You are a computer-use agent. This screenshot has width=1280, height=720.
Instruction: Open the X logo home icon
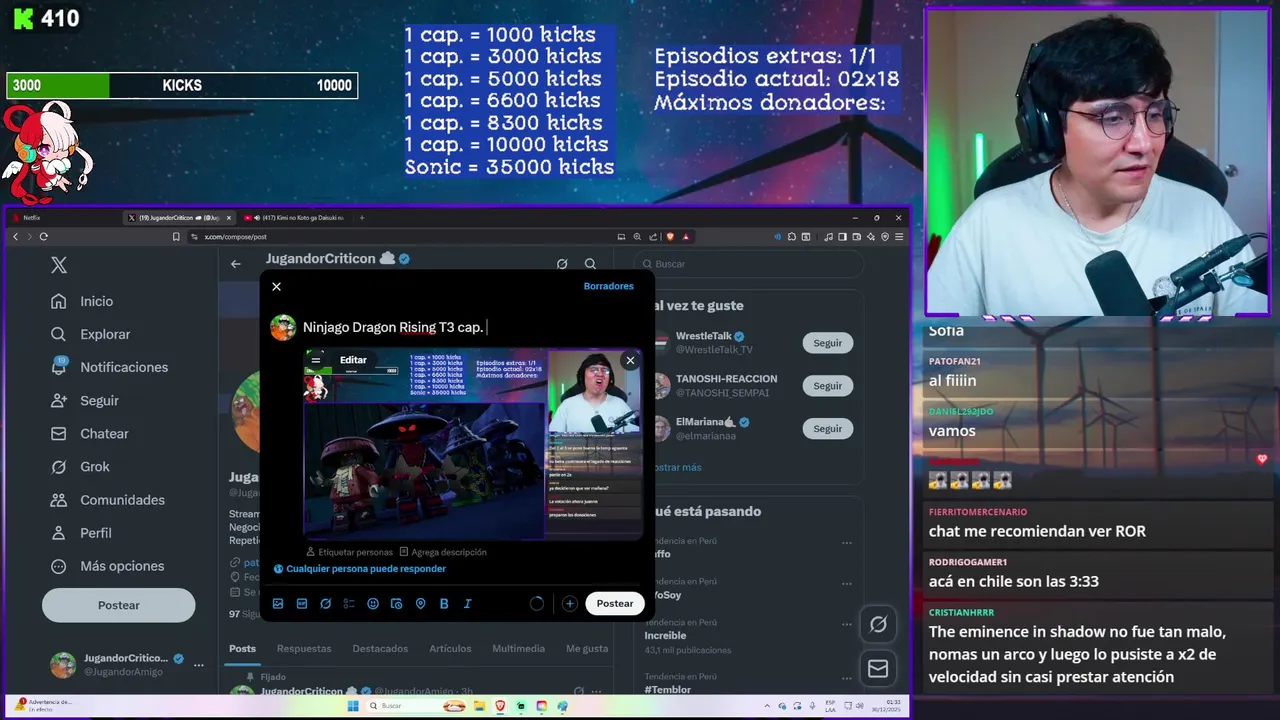point(59,265)
